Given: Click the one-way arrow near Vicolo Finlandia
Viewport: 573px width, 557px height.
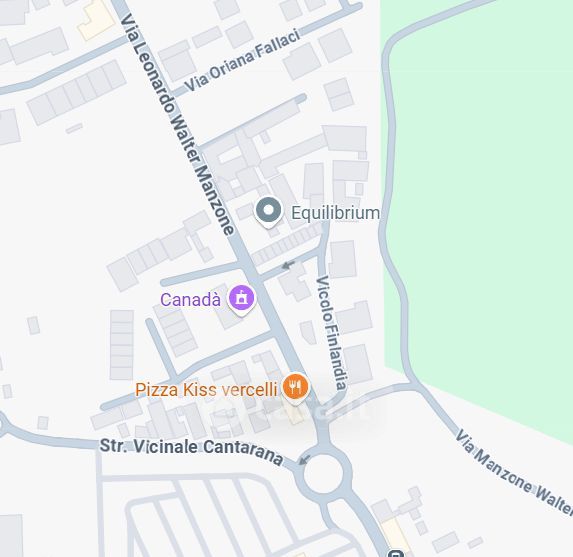Looking at the screenshot, I should [289, 264].
